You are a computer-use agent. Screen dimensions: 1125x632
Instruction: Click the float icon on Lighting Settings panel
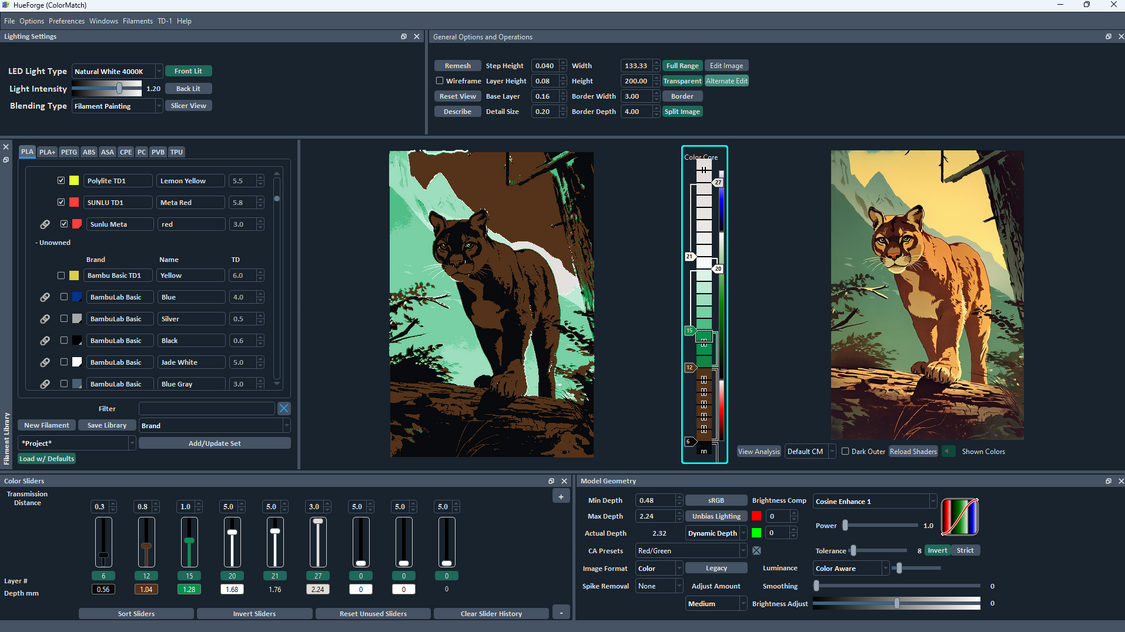pyautogui.click(x=405, y=36)
